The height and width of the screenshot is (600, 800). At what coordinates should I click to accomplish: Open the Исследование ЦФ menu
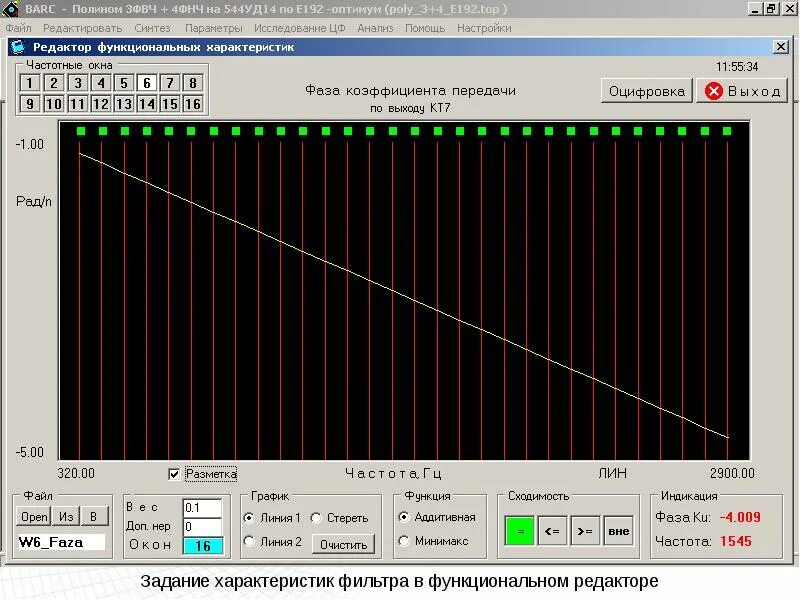click(x=299, y=28)
